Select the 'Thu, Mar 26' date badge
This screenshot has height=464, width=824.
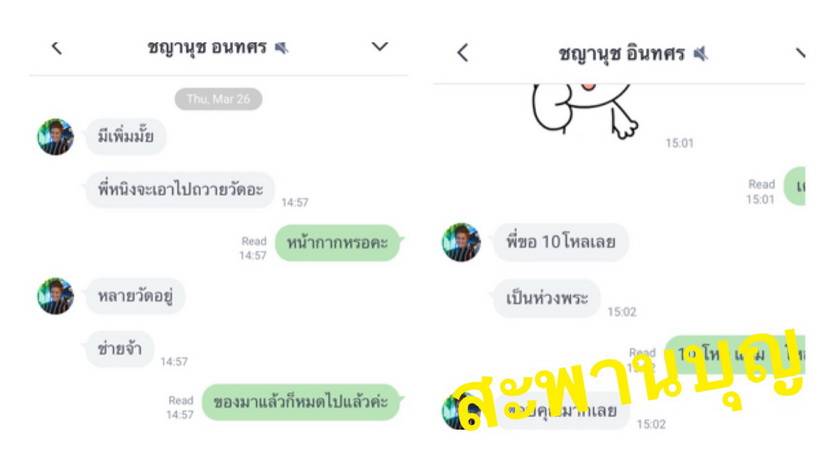[218, 99]
